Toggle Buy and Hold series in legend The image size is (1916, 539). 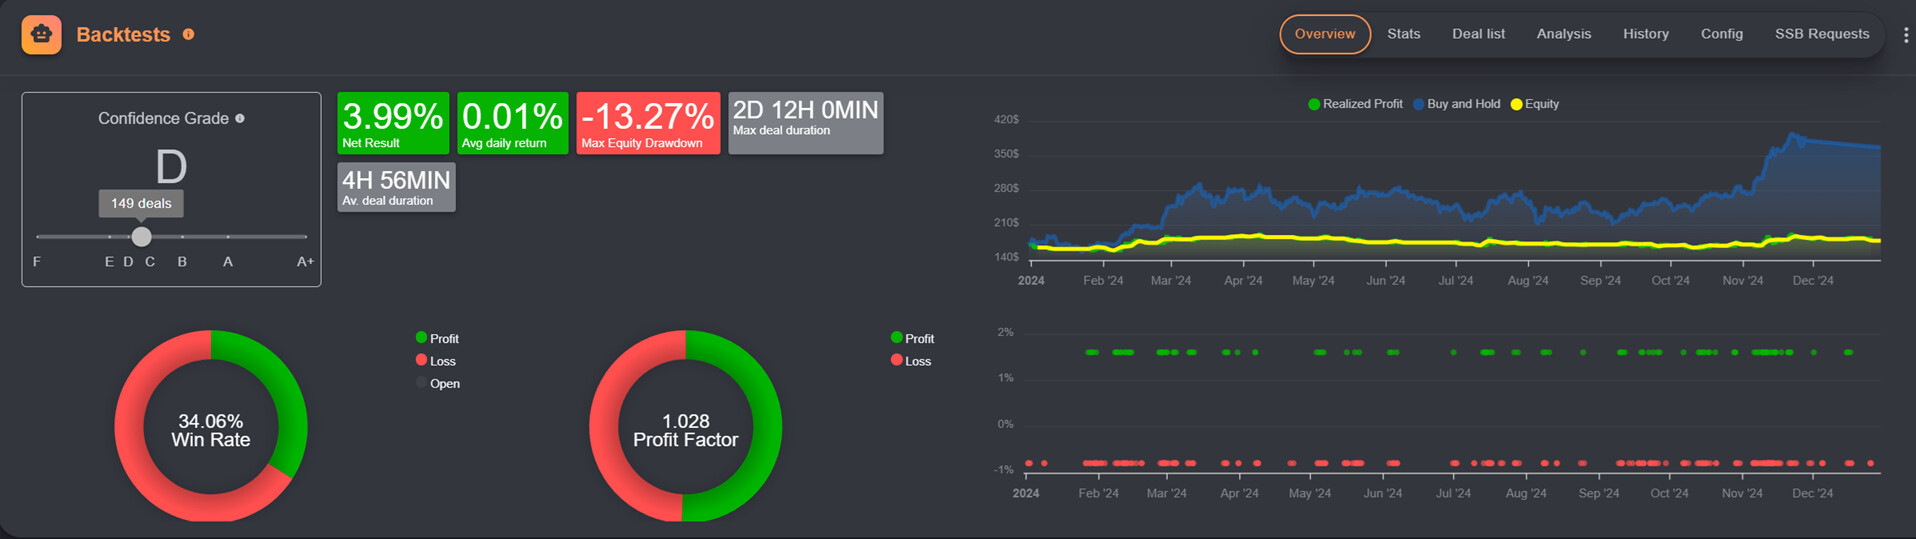(1456, 104)
